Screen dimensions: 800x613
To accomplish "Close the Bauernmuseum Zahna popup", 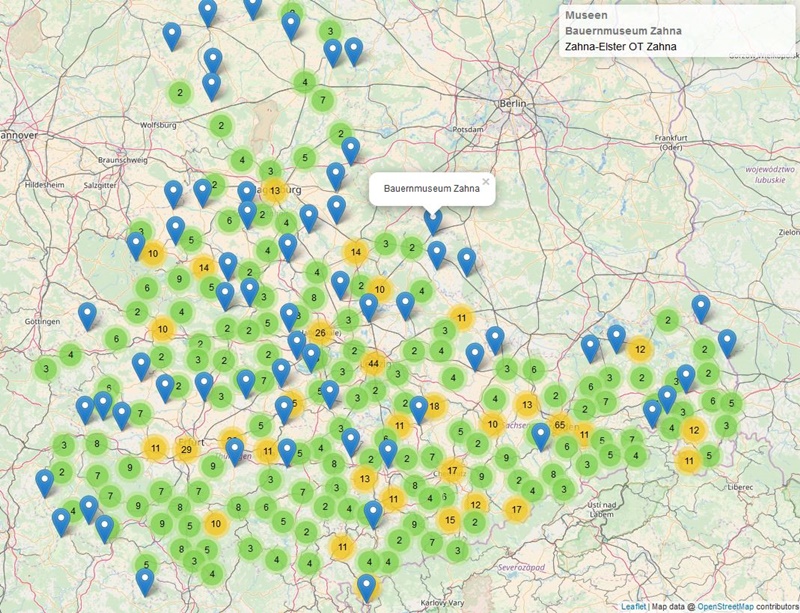I will point(486,182).
